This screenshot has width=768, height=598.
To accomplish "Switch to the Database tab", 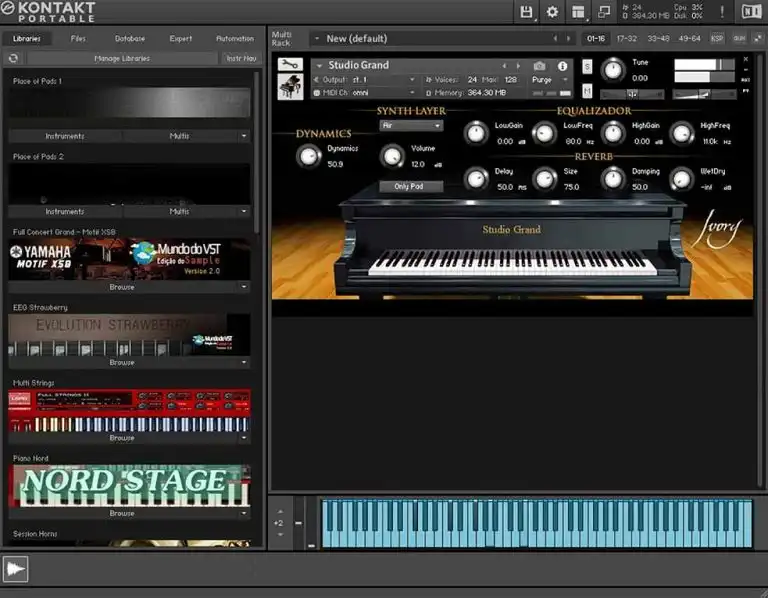I will point(130,38).
